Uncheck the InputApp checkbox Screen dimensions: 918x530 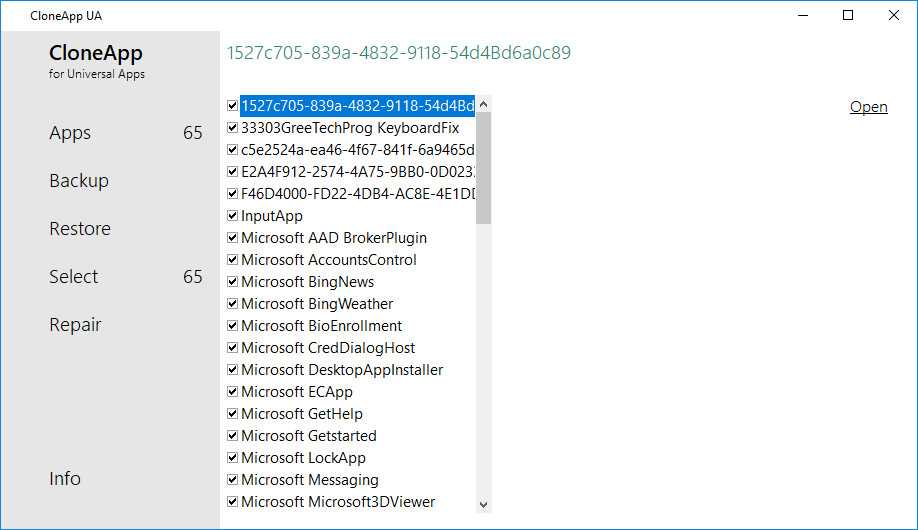tap(233, 216)
